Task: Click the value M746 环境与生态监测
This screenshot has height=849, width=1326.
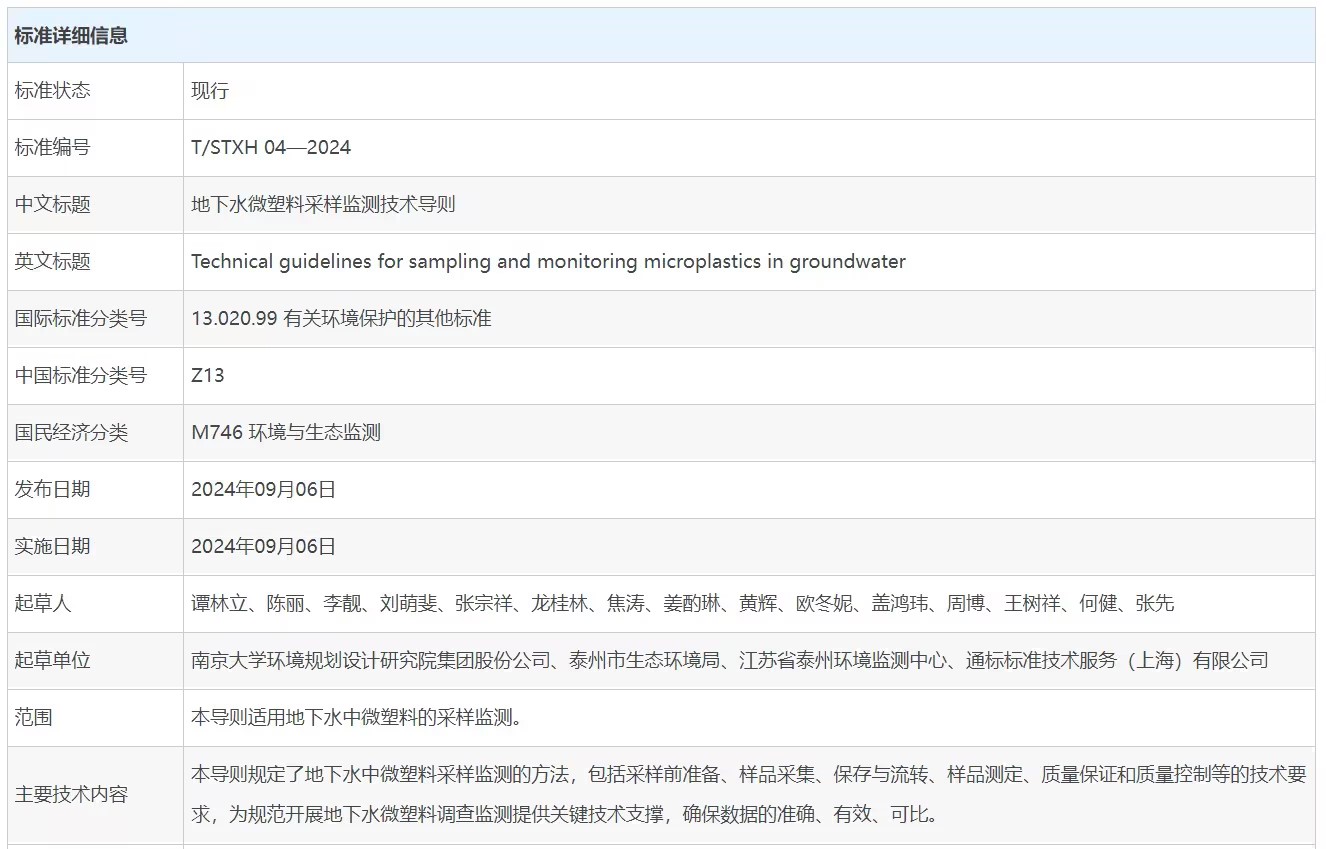Action: click(x=286, y=433)
